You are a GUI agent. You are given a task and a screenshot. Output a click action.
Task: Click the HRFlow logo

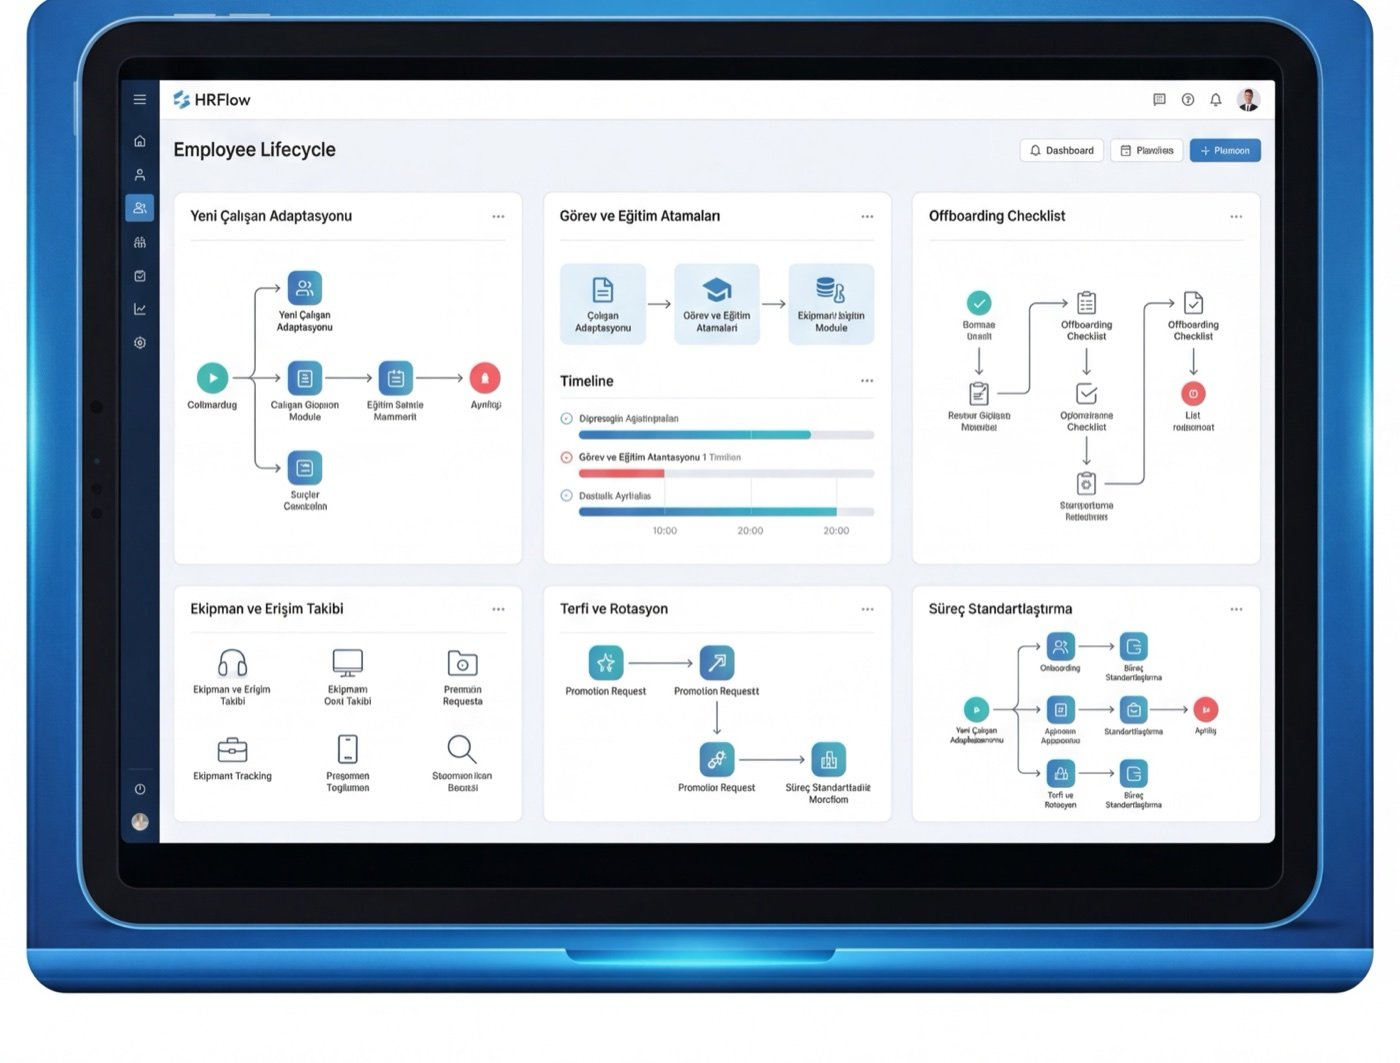212,100
